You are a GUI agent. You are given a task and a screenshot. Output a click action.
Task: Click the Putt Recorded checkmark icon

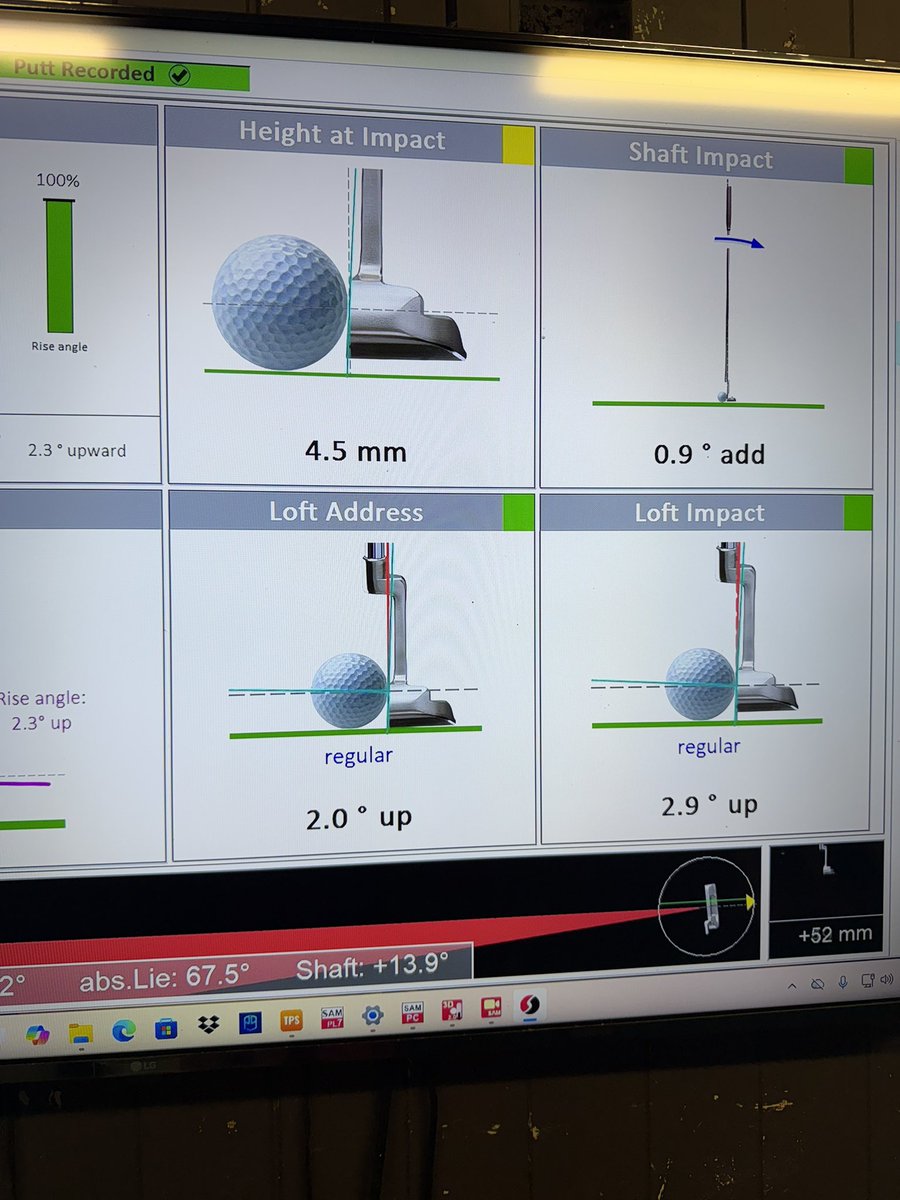[x=179, y=73]
